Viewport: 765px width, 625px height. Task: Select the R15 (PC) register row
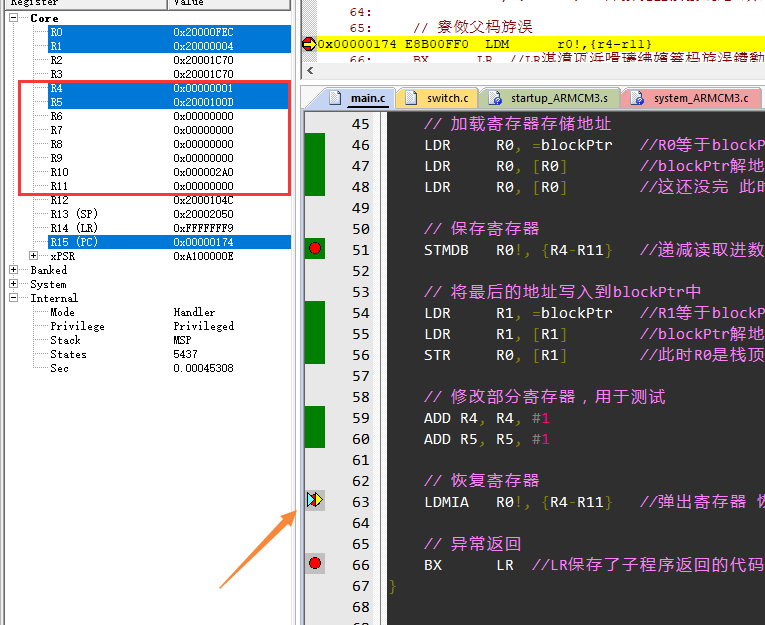pyautogui.click(x=169, y=242)
